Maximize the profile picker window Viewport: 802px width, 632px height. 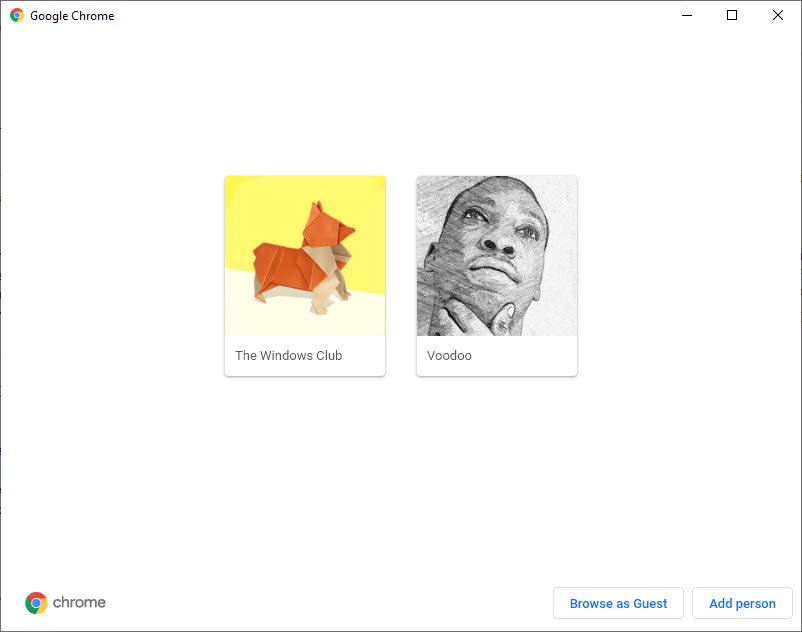732,16
